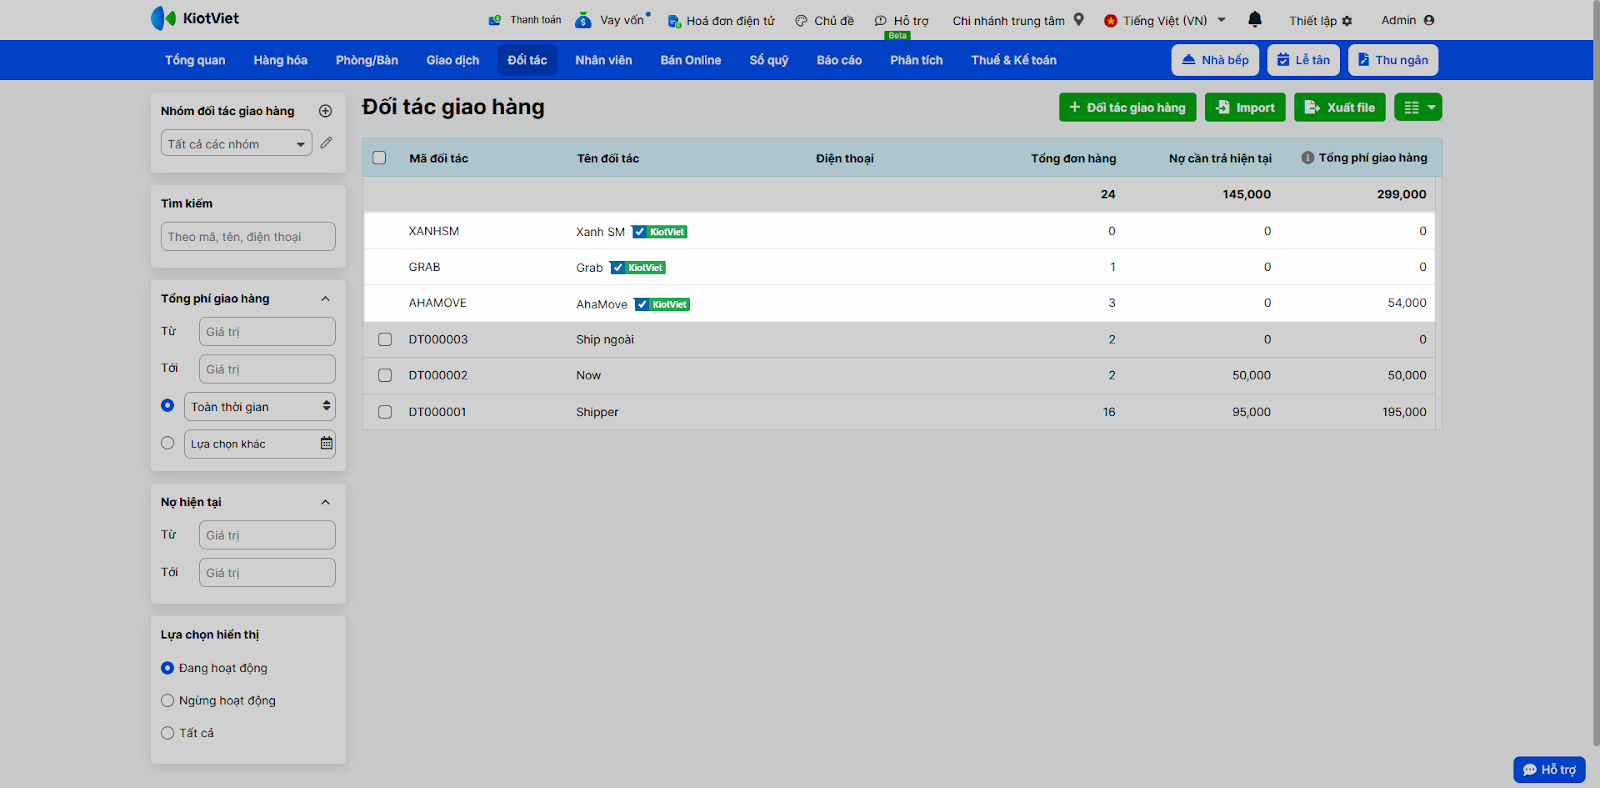
Task: Open the Nhân viên menu
Action: click(x=604, y=60)
